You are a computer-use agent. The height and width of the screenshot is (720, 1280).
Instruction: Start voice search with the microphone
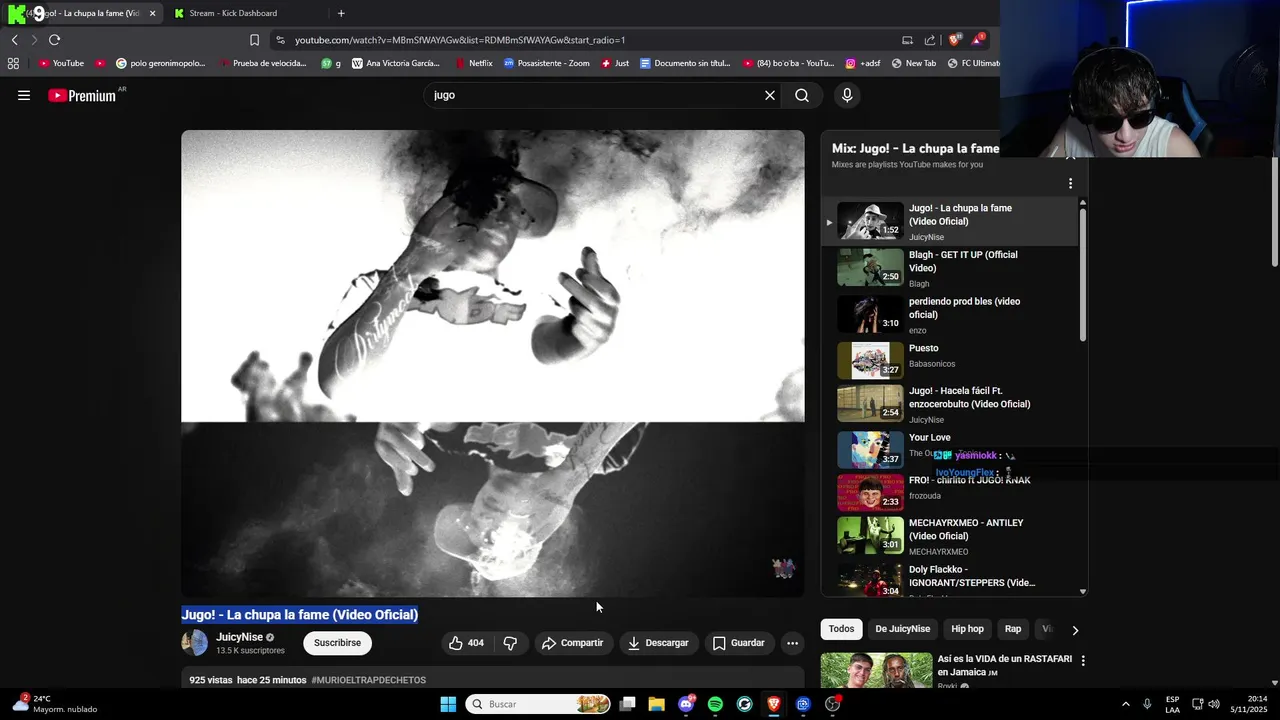tap(847, 95)
